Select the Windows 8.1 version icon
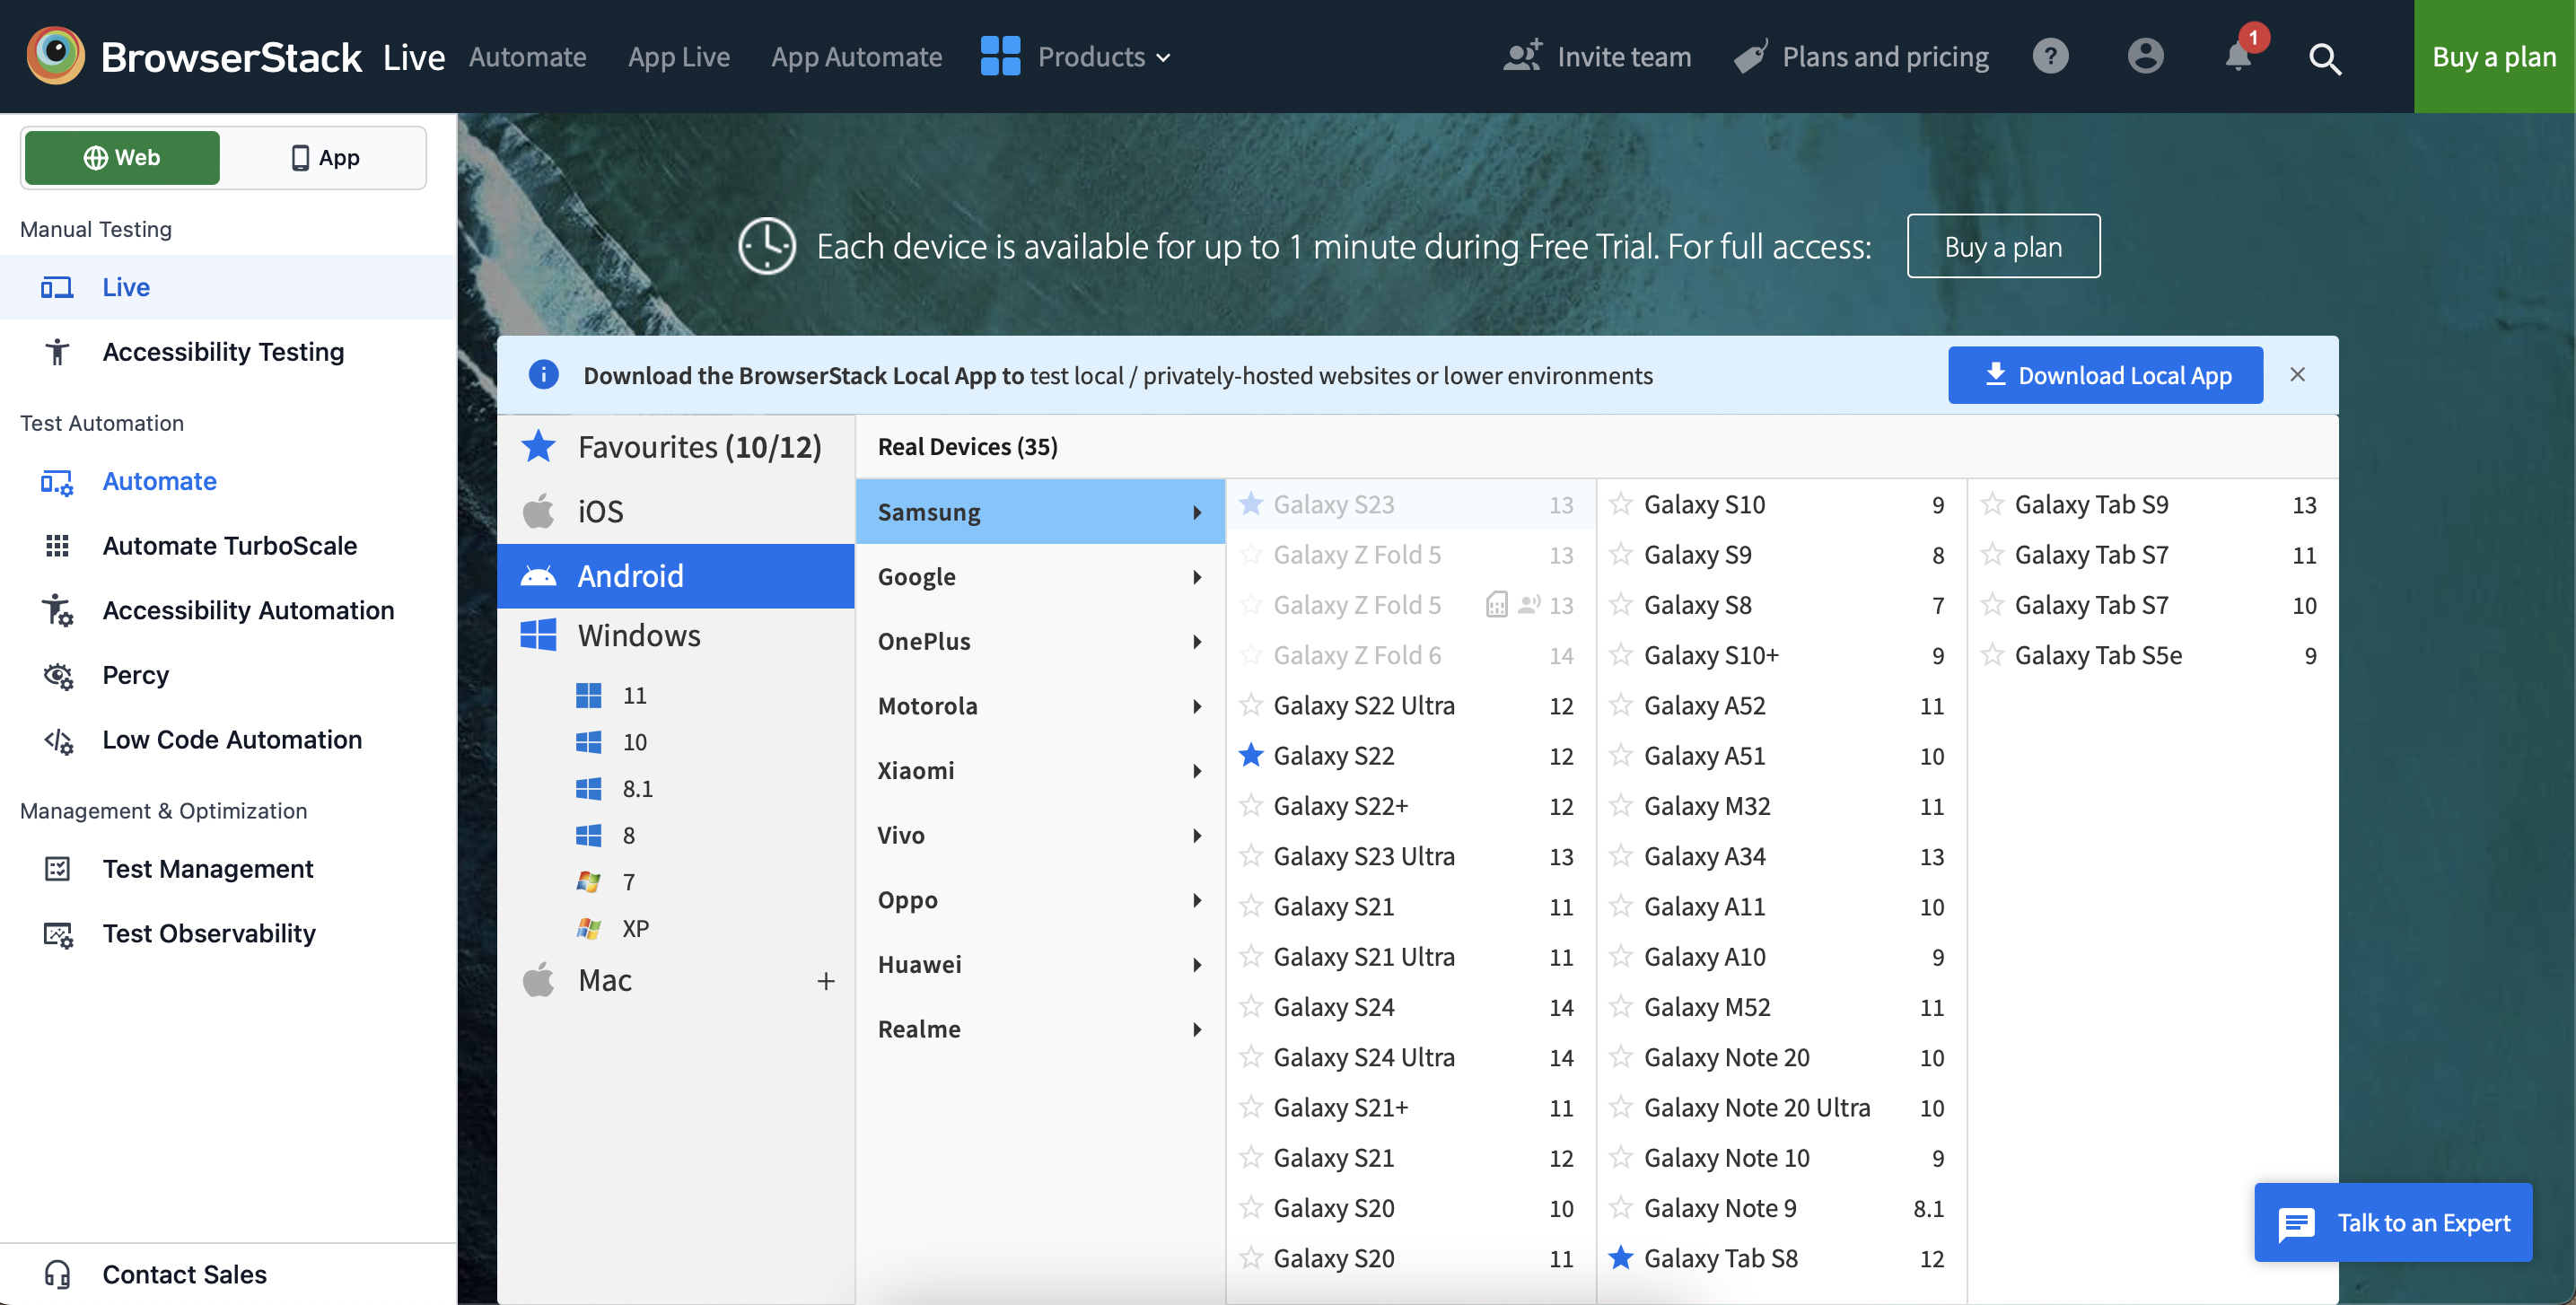Image resolution: width=2576 pixels, height=1305 pixels. click(x=589, y=789)
